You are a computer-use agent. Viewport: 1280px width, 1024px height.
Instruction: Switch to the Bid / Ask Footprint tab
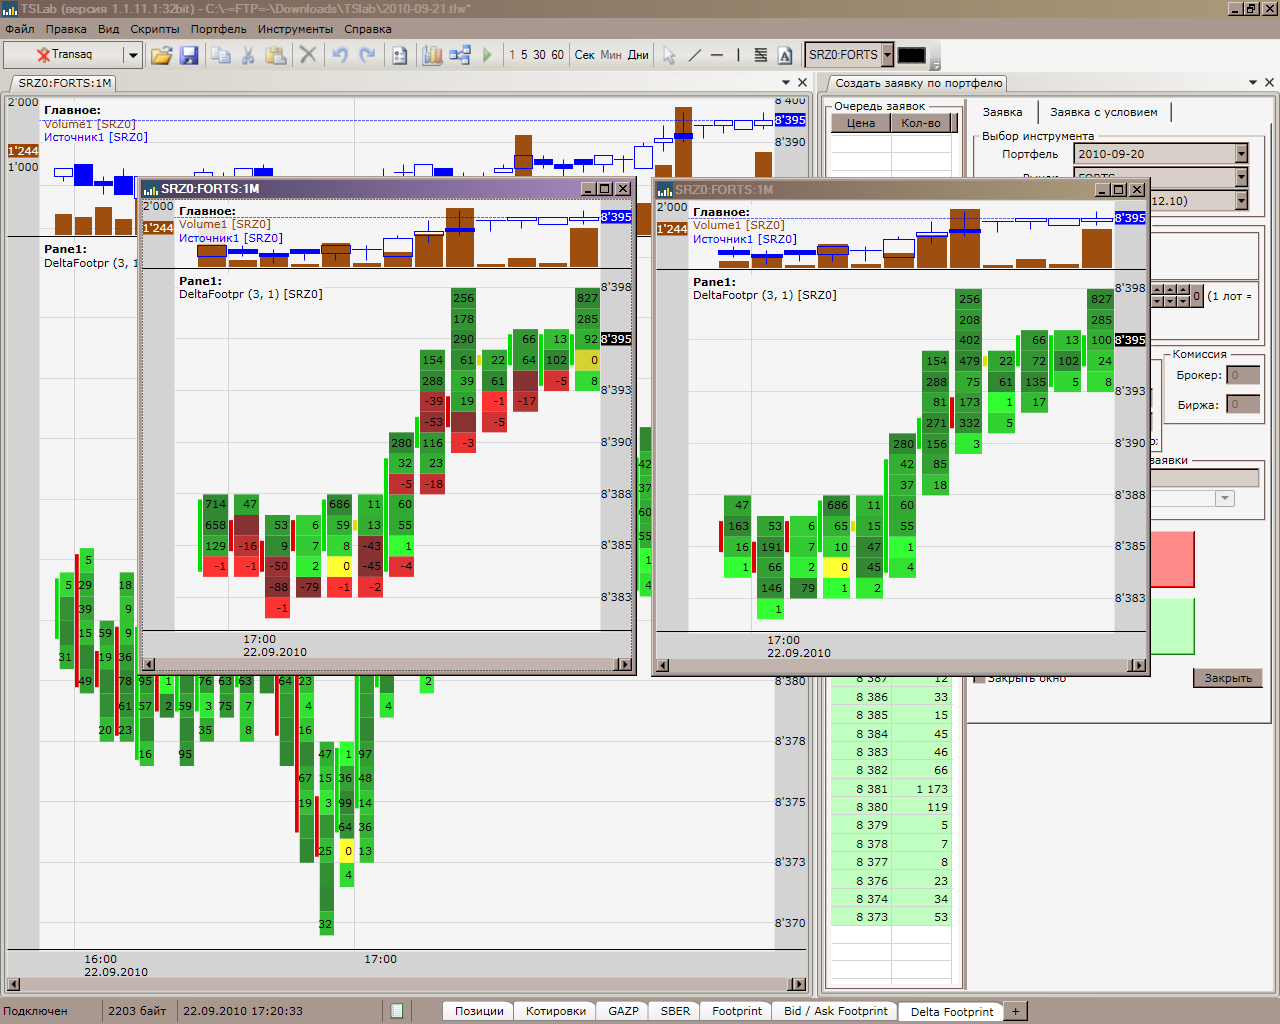[836, 1011]
